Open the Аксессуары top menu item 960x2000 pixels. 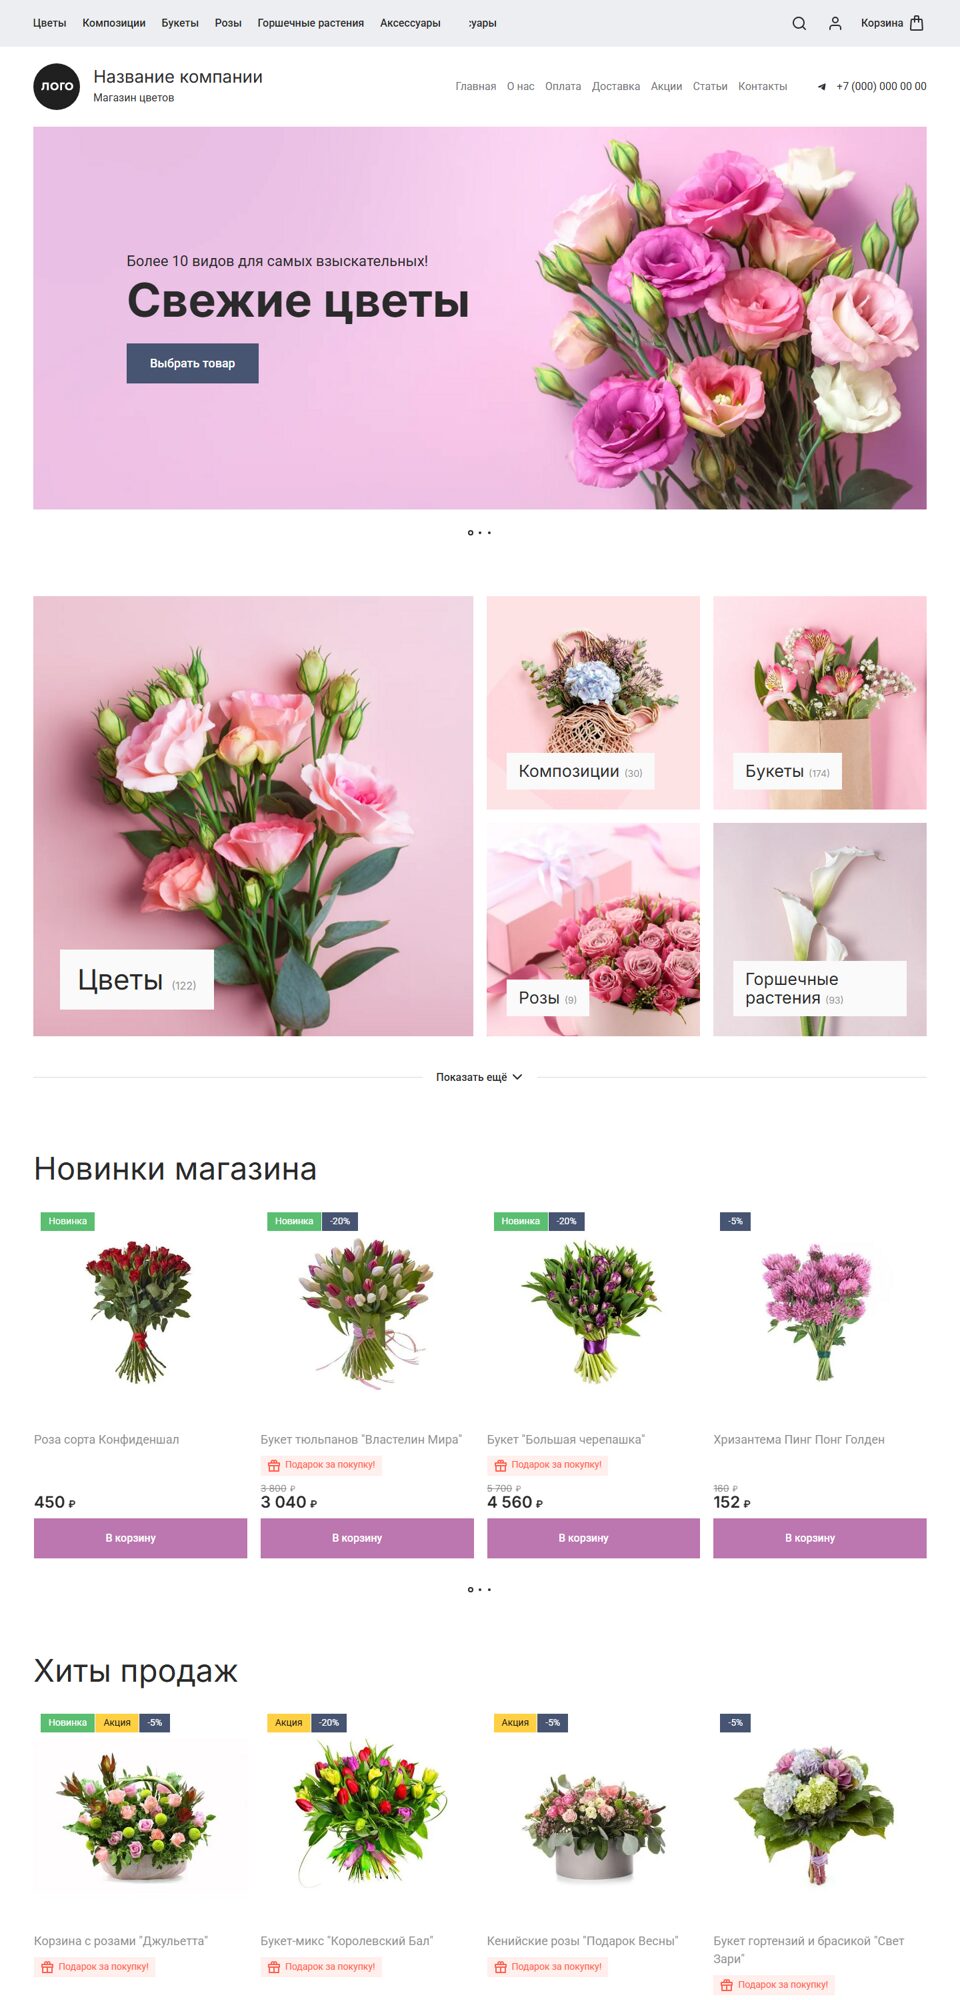pyautogui.click(x=410, y=23)
